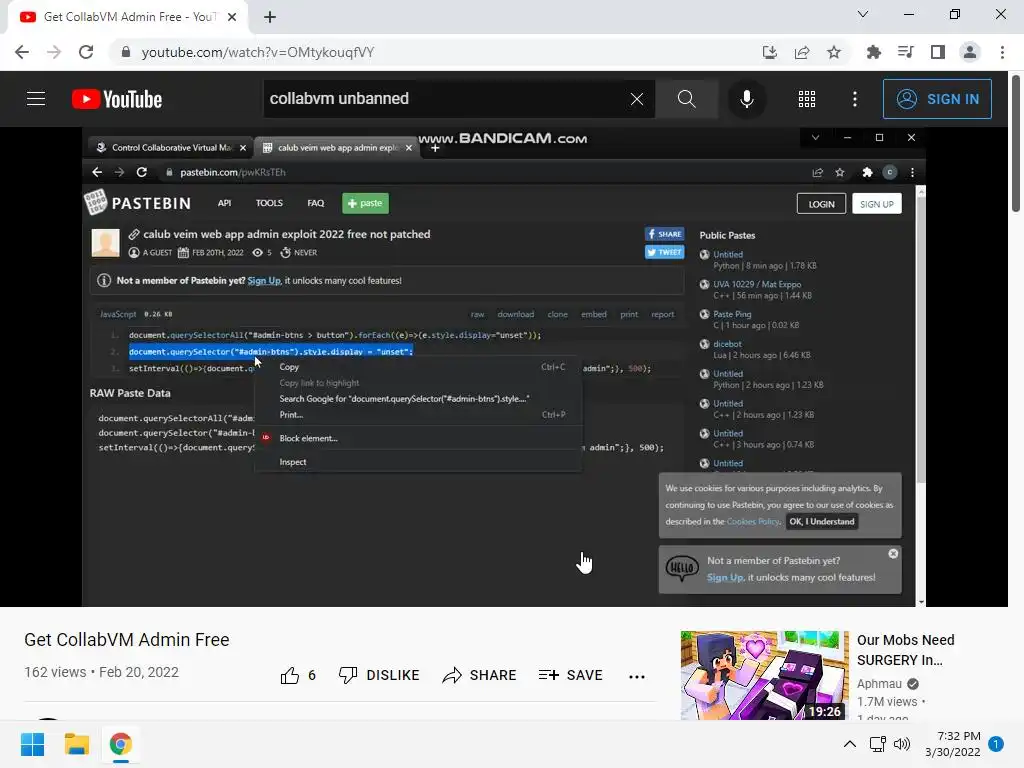Clear the YouTube search box text

pos(637,99)
